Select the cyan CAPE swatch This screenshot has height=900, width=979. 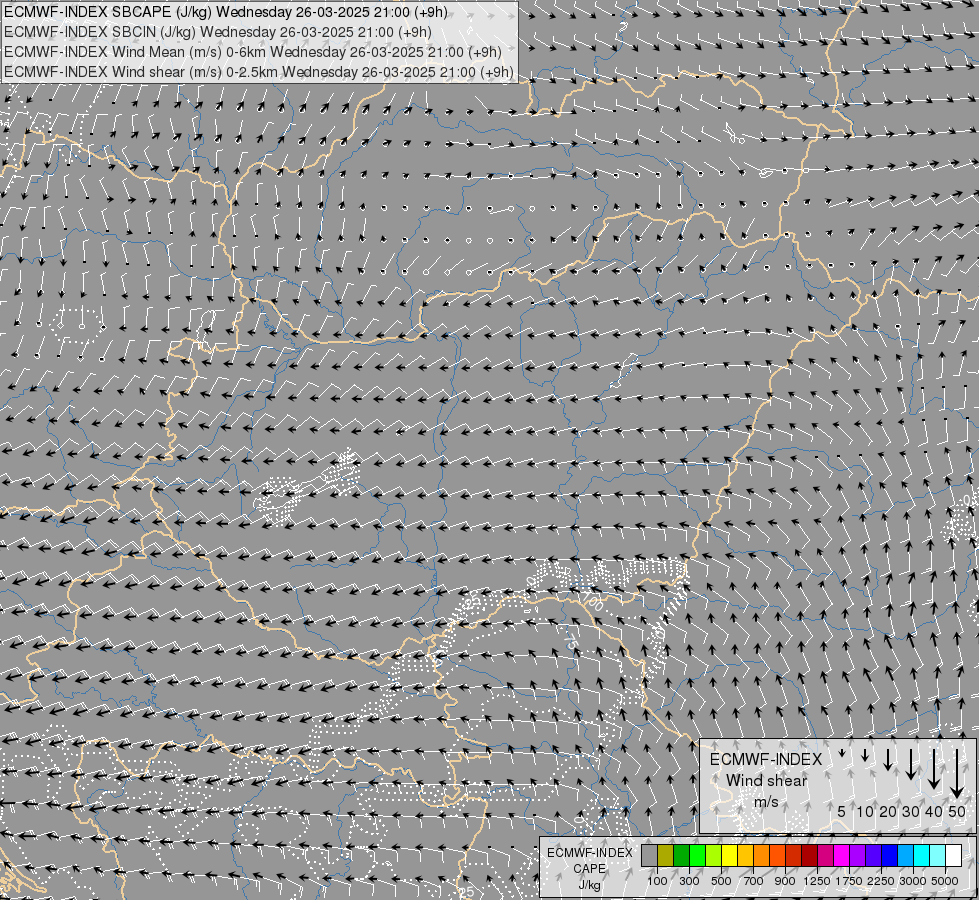(922, 855)
